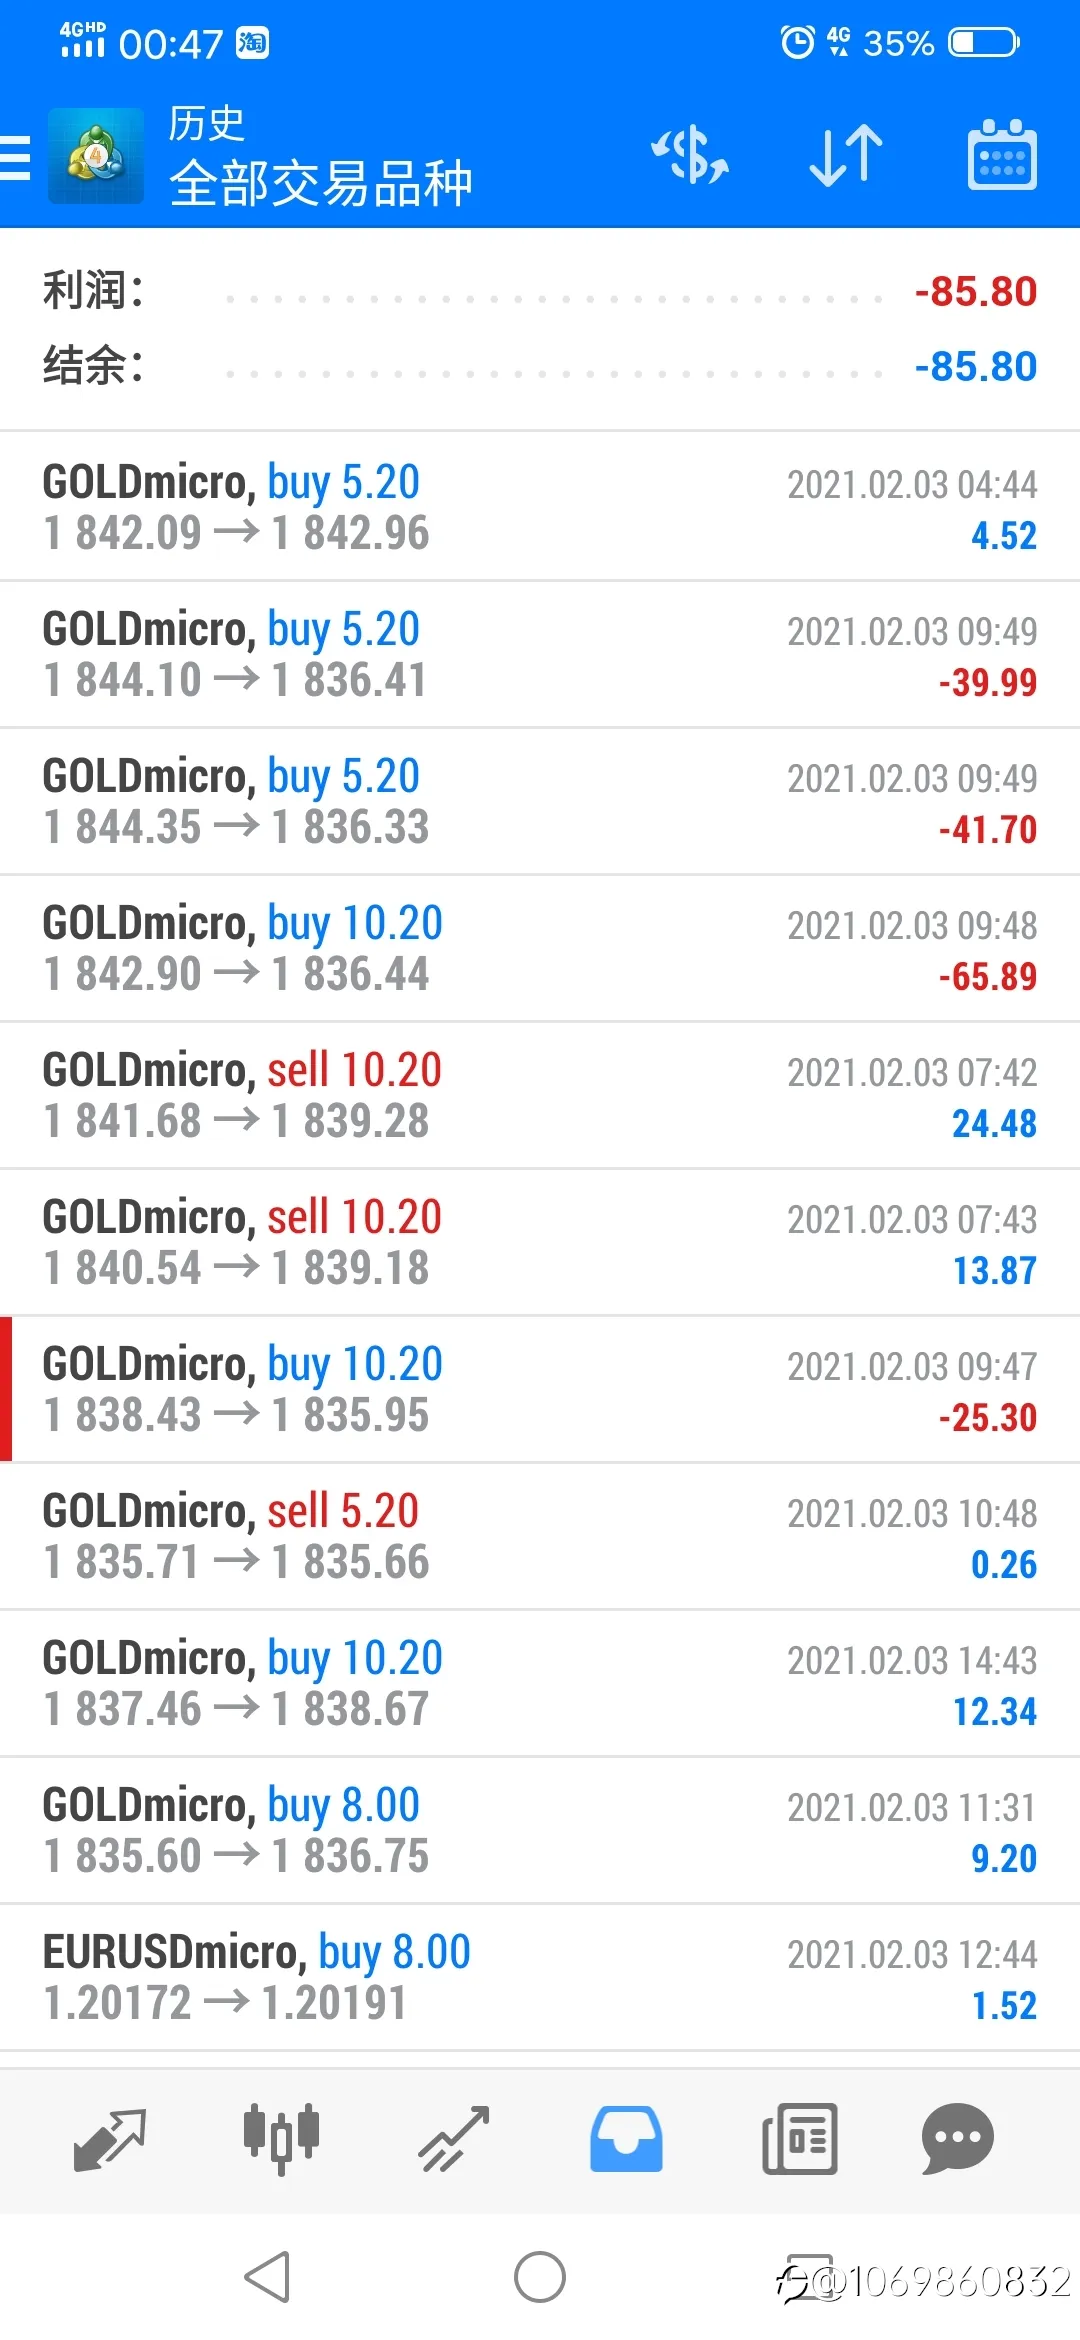The image size is (1080, 2340).
Task: Open the currency symbol filter icon
Action: coord(690,156)
